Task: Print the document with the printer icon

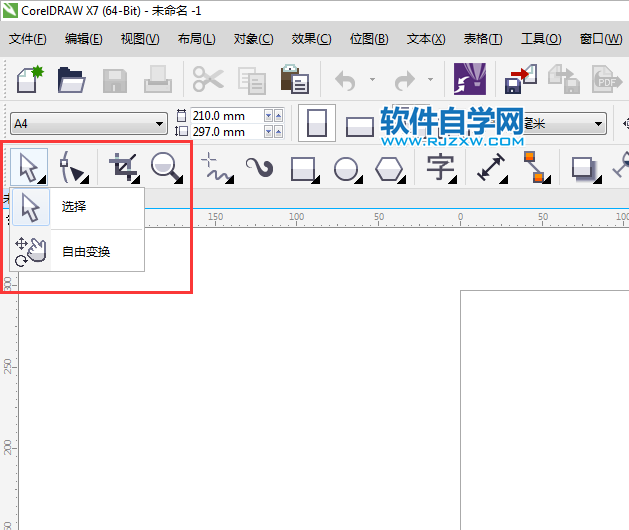Action: pos(158,79)
